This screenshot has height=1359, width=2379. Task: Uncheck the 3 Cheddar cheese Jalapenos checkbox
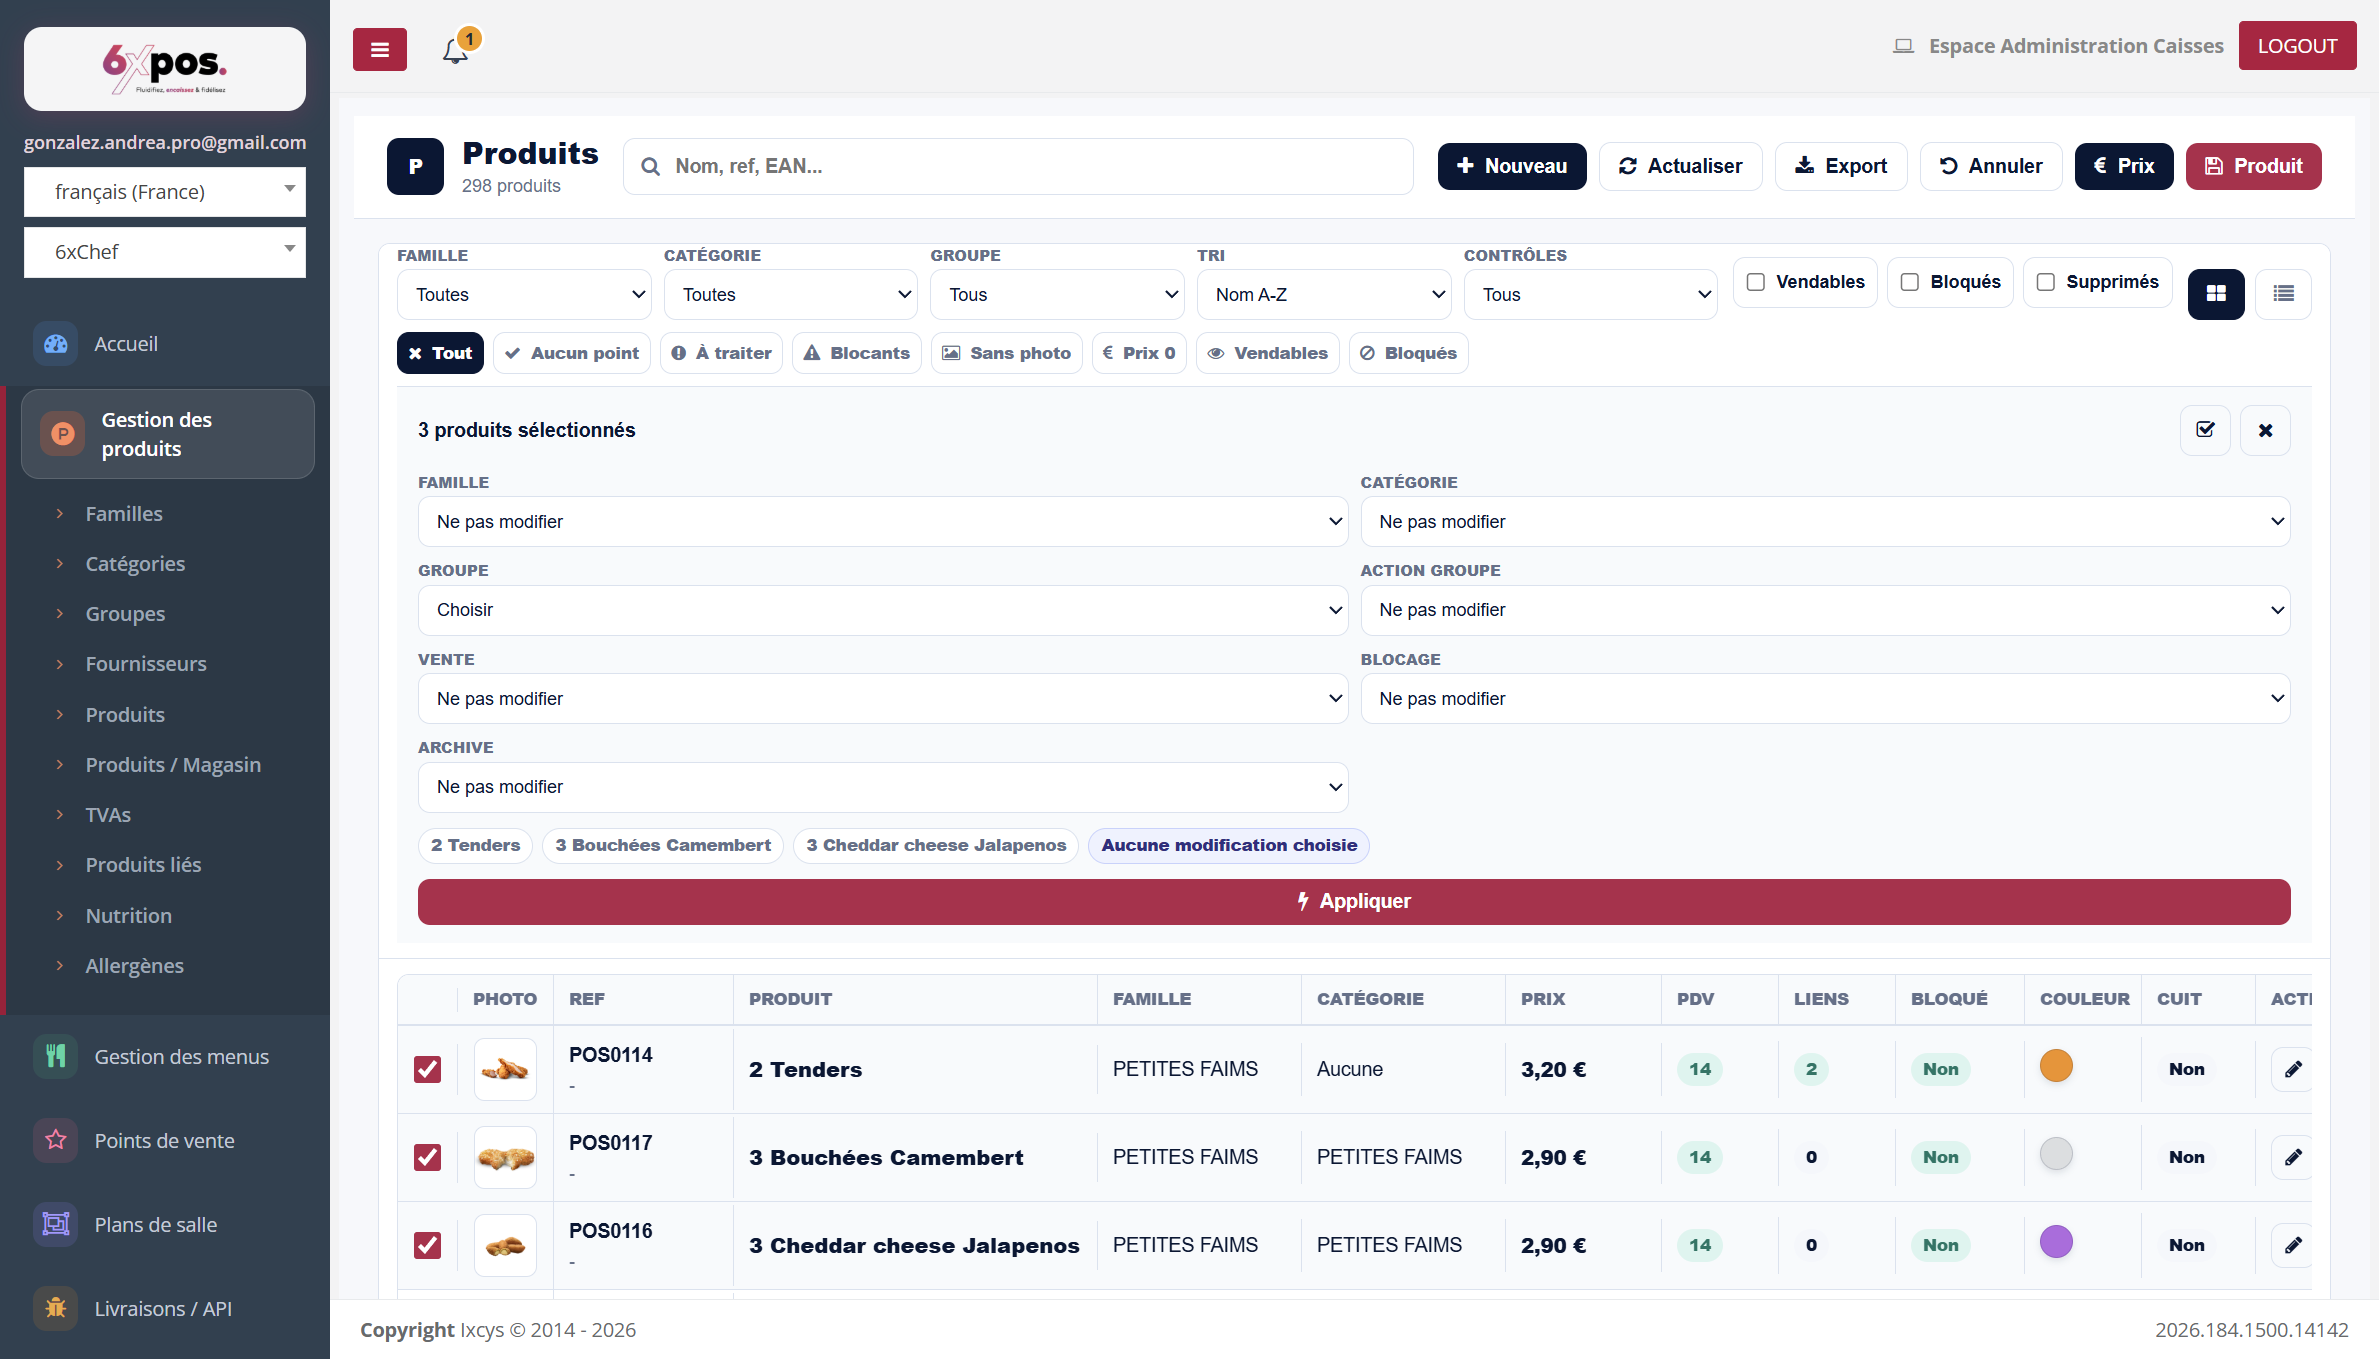tap(427, 1245)
